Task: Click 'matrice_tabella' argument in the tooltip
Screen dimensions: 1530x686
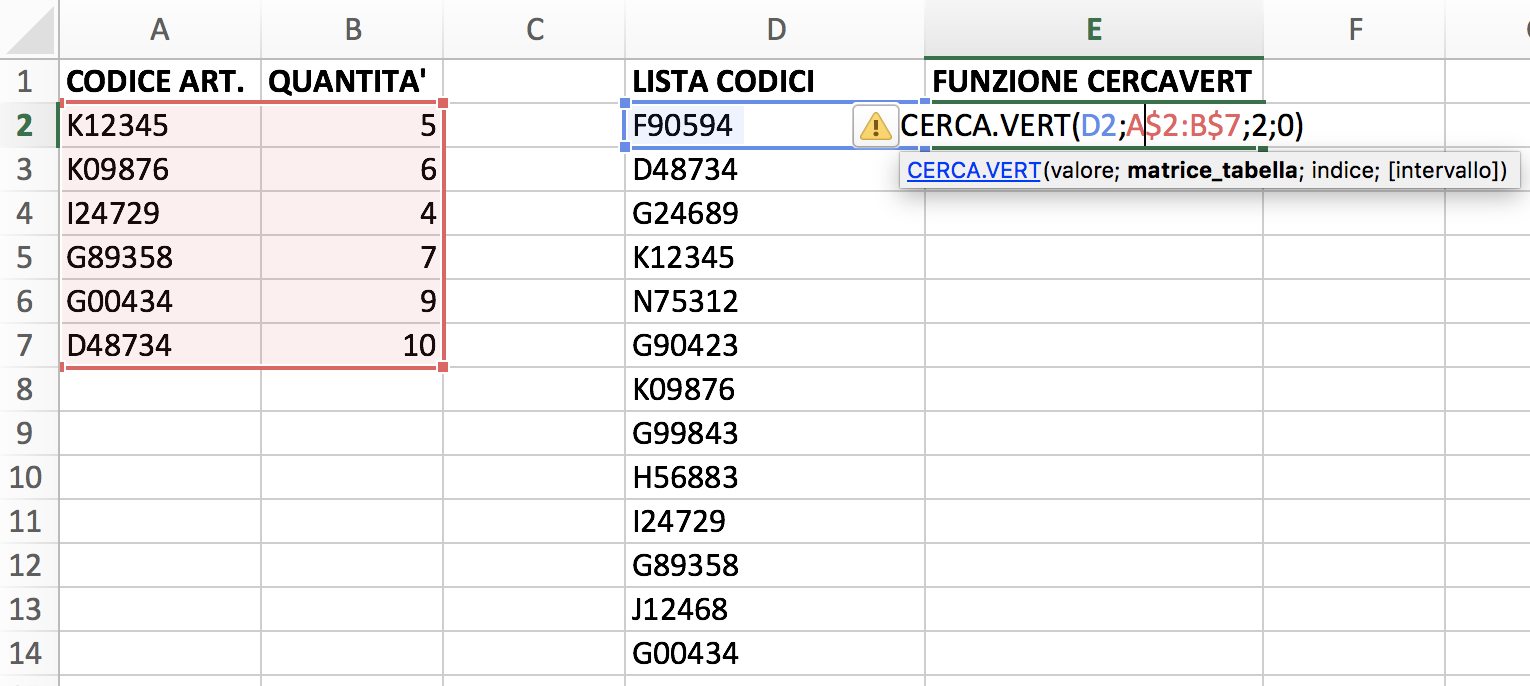Action: pos(1213,171)
